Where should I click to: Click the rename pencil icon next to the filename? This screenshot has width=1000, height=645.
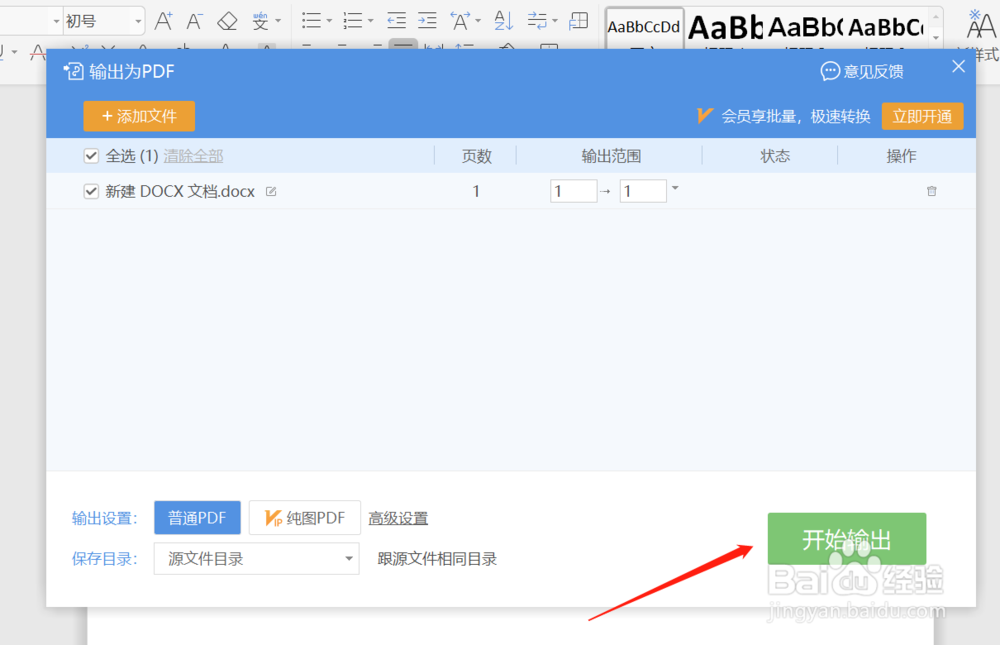pos(269,190)
